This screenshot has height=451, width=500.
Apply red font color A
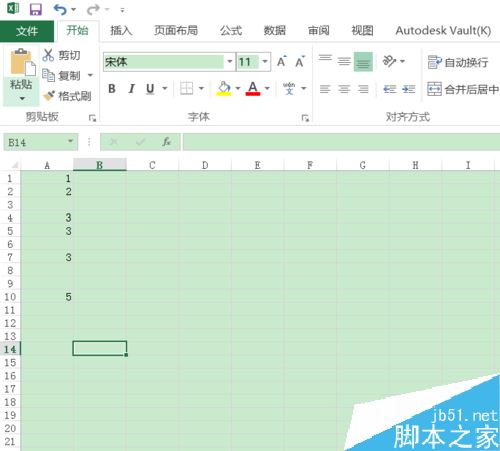(x=253, y=89)
